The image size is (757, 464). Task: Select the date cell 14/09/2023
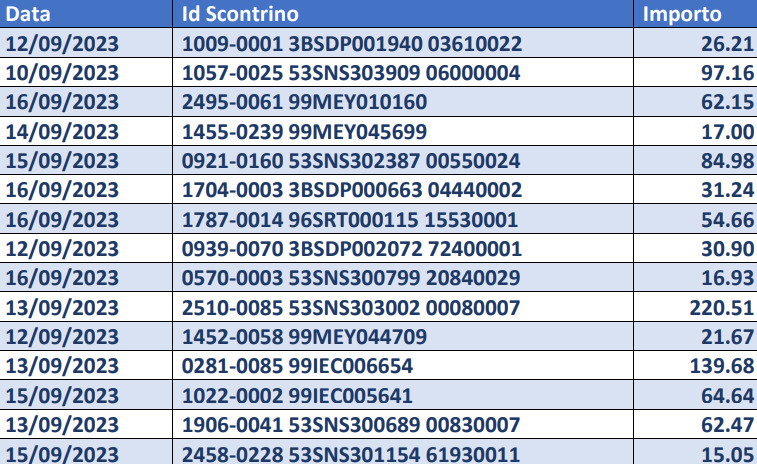pyautogui.click(x=86, y=131)
